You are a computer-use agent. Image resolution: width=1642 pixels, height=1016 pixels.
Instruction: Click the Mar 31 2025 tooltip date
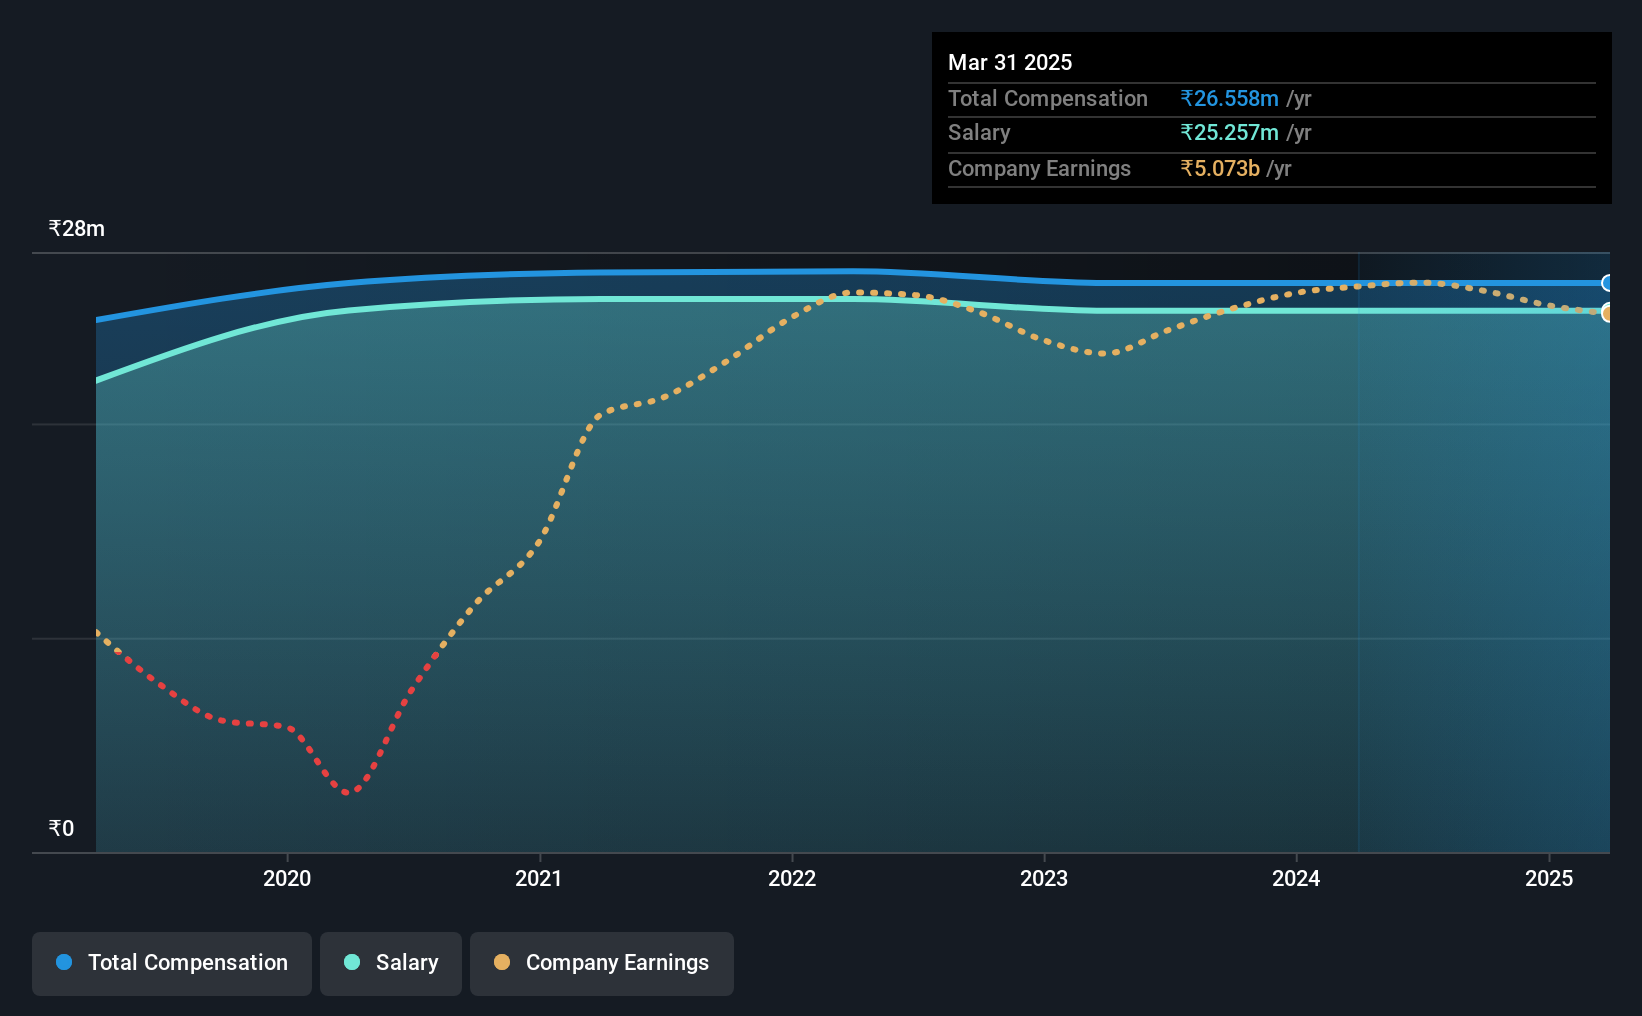(1010, 62)
